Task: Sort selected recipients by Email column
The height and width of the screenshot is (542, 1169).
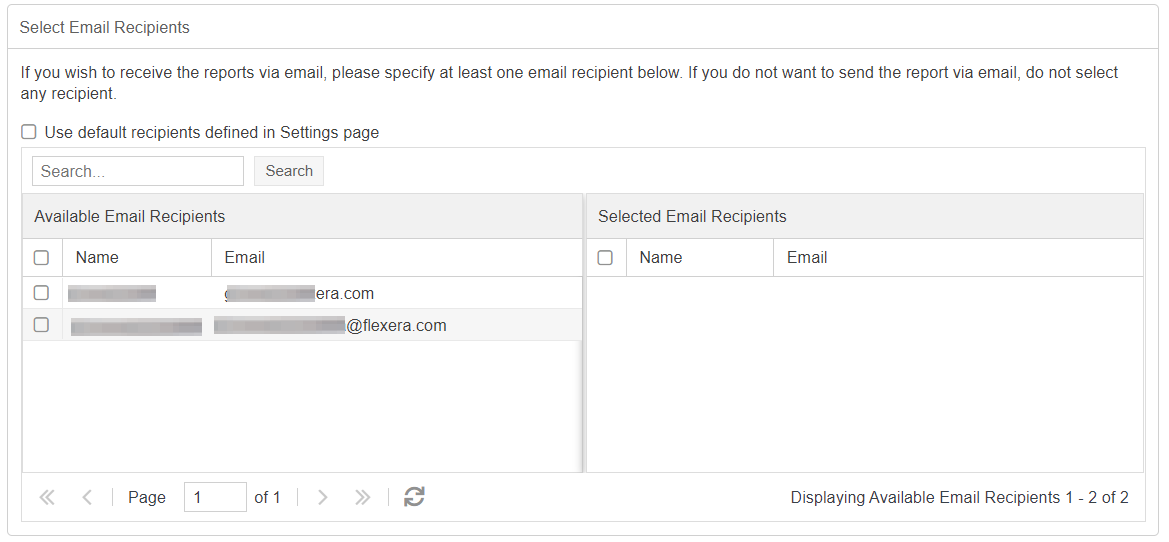Action: [x=807, y=258]
